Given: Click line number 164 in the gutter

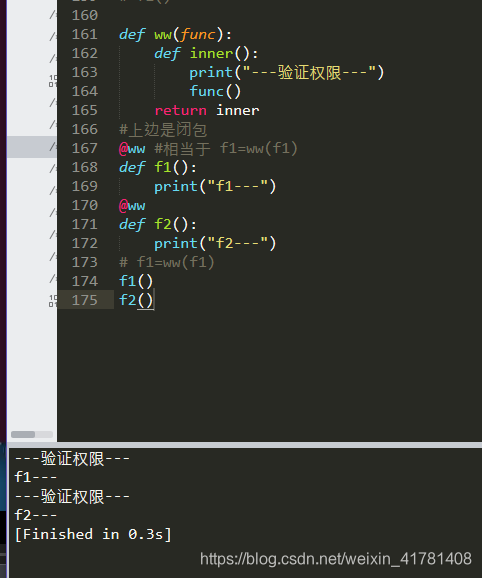Looking at the screenshot, I should point(85,91).
